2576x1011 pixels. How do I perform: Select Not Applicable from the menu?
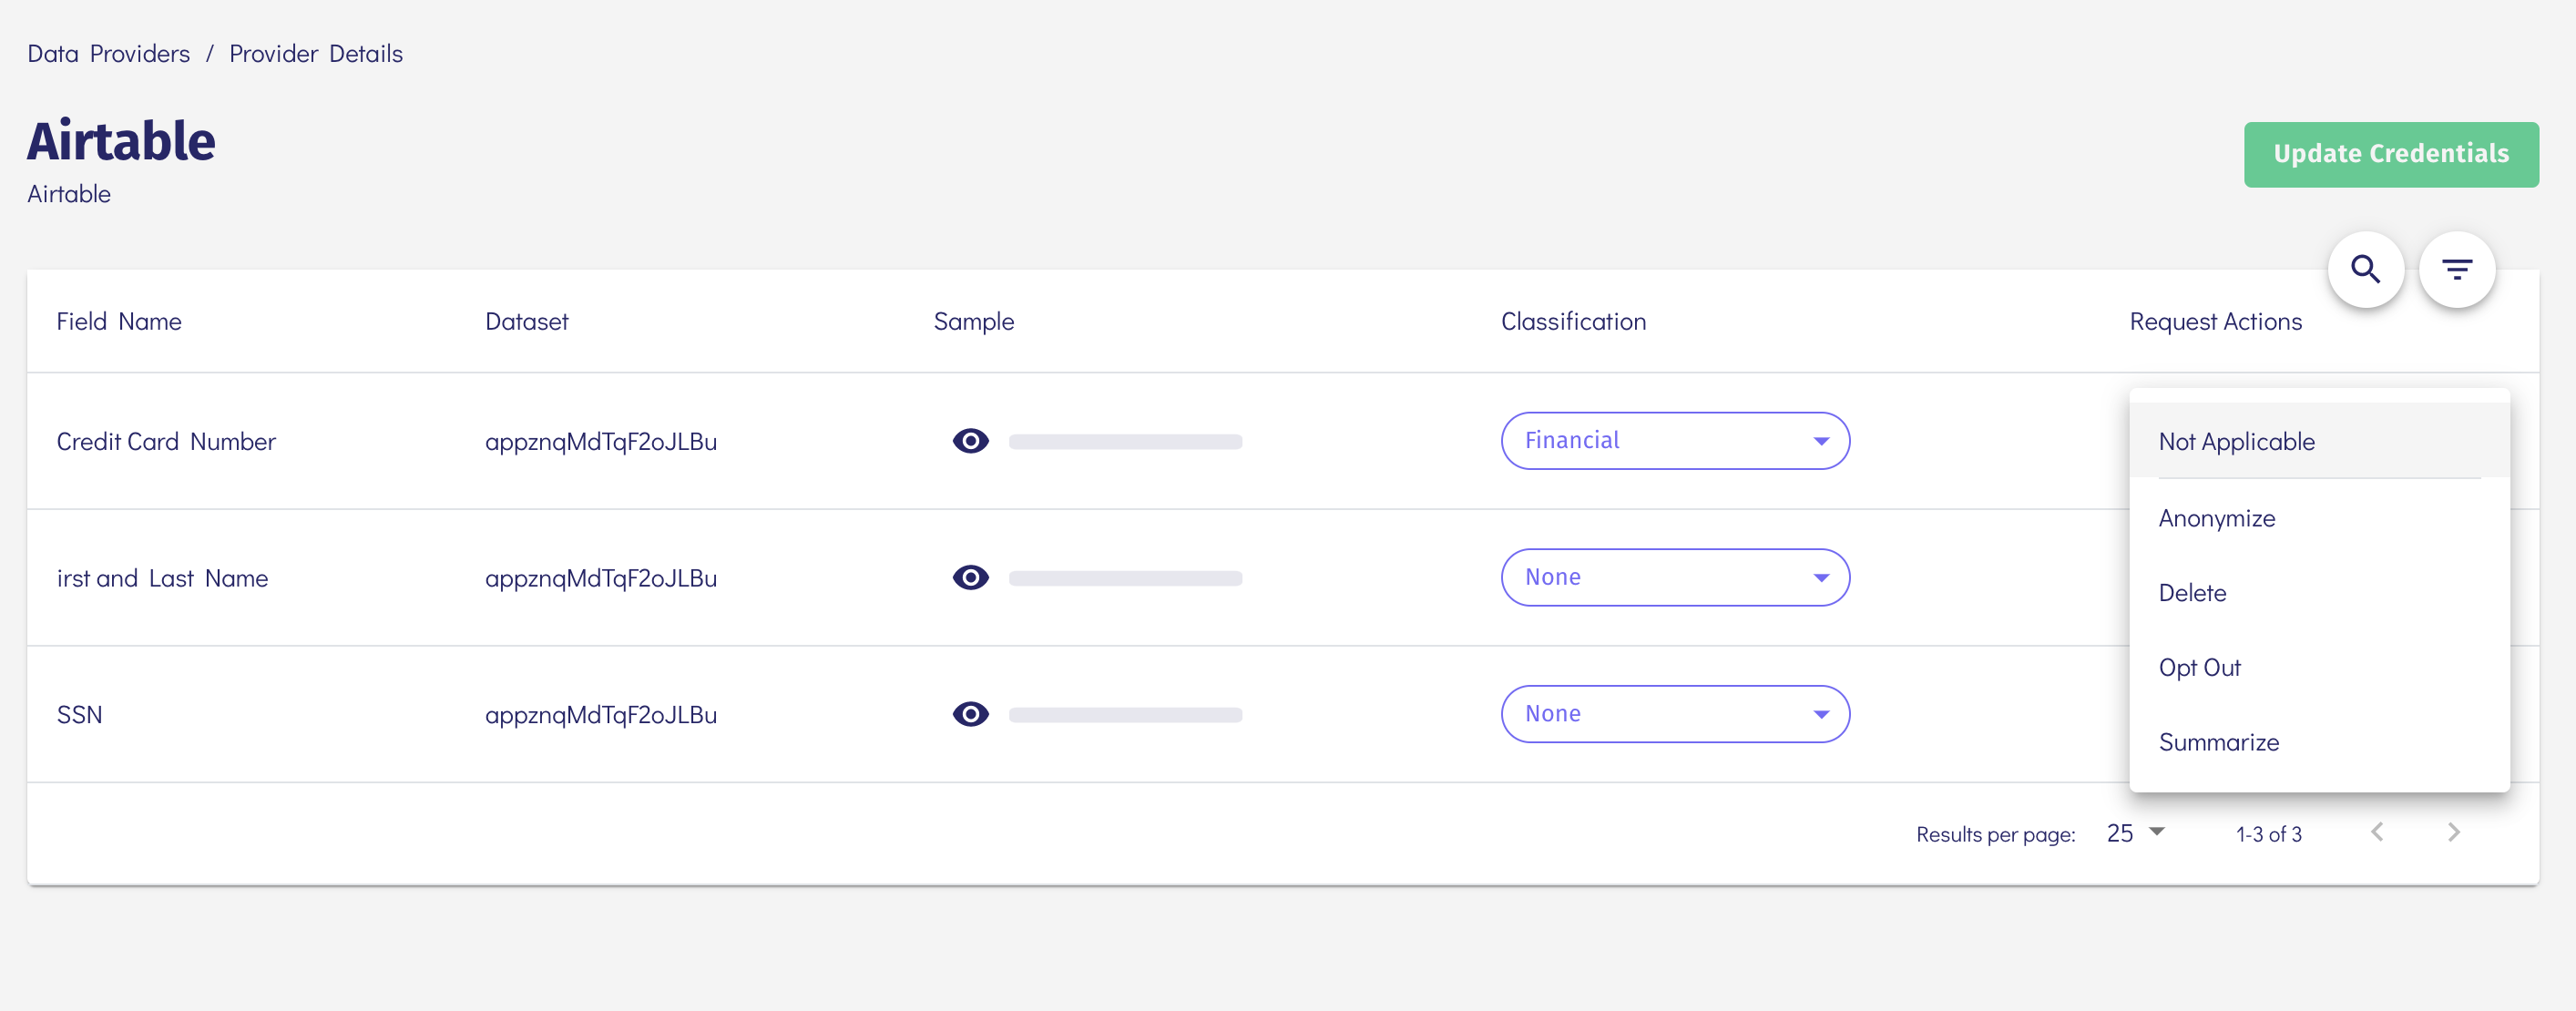pos(2319,441)
